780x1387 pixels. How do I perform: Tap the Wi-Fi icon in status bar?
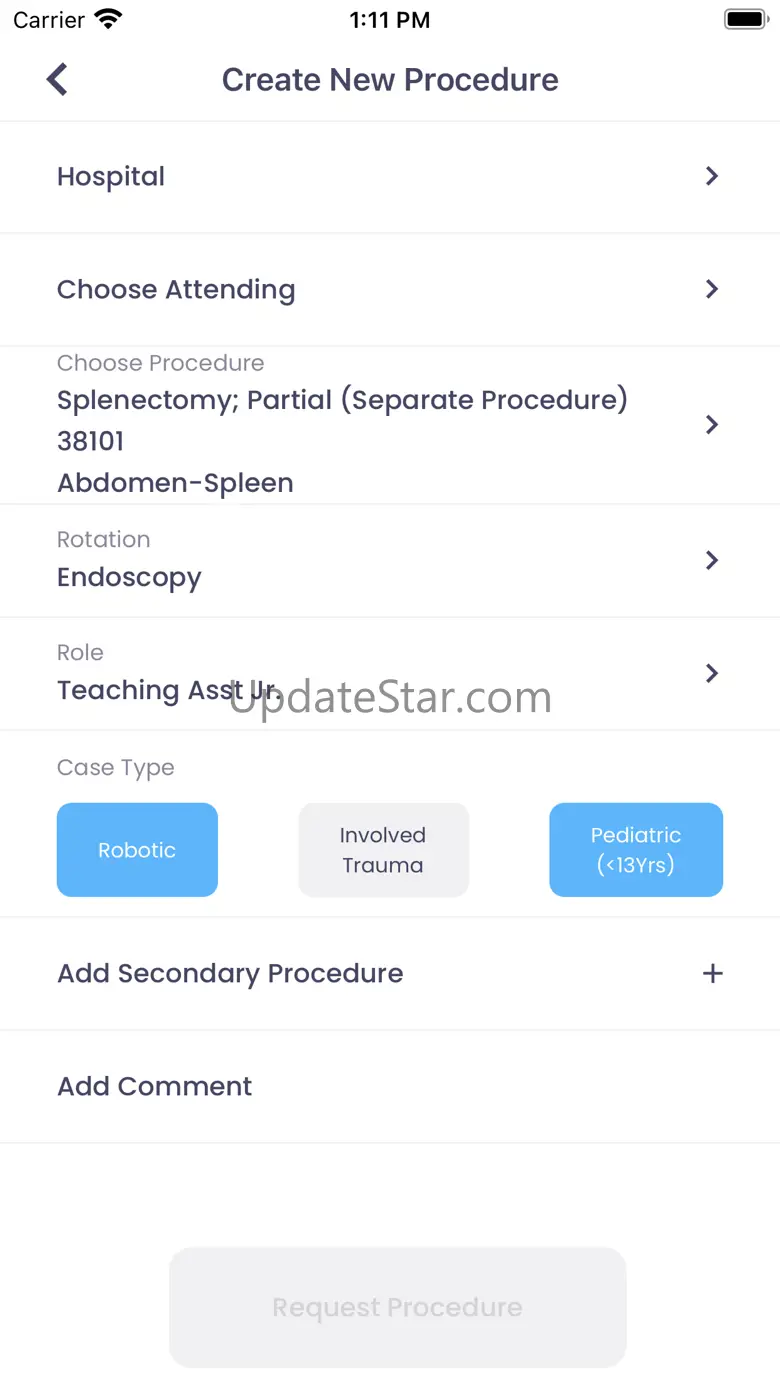(x=108, y=19)
